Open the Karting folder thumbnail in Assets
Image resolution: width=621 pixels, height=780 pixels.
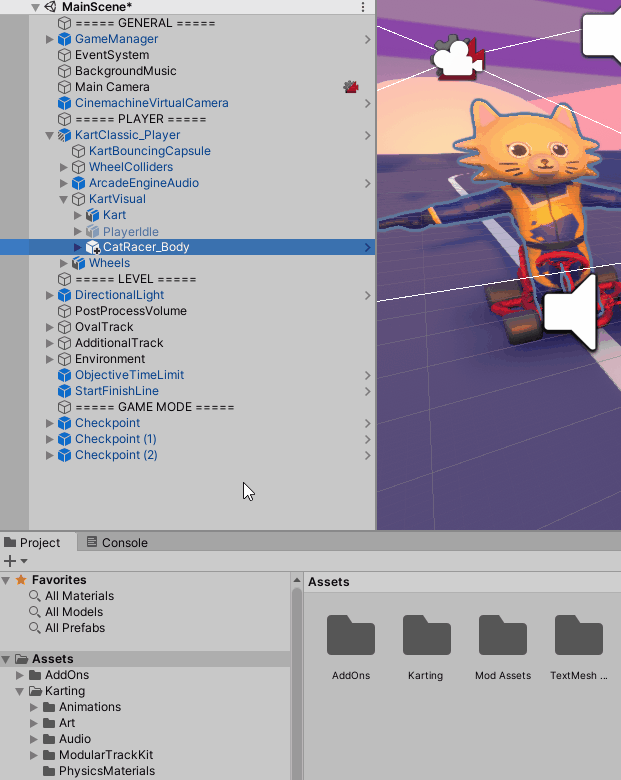click(x=426, y=637)
